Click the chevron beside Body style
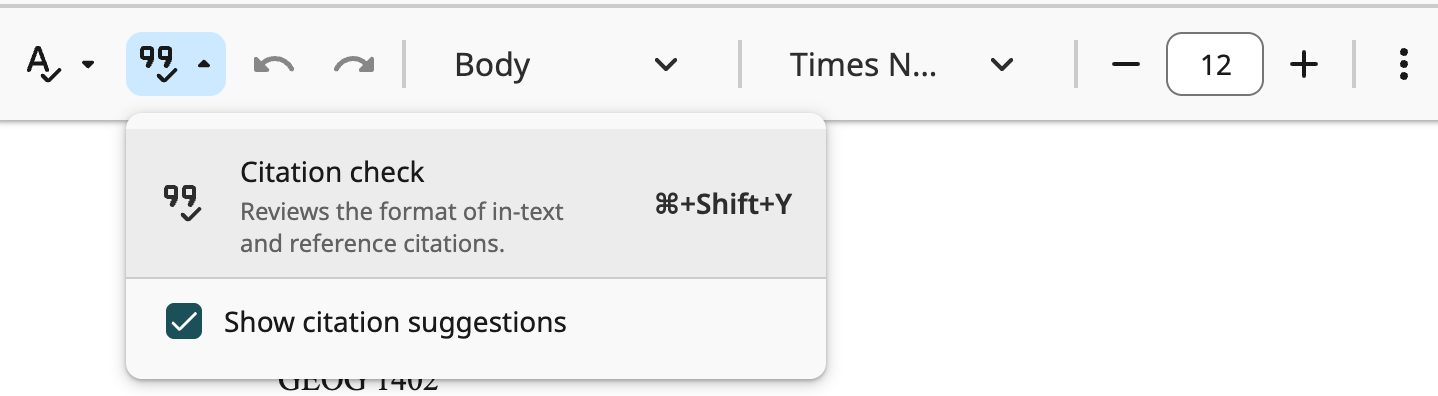Image resolution: width=1438 pixels, height=396 pixels. 666,65
